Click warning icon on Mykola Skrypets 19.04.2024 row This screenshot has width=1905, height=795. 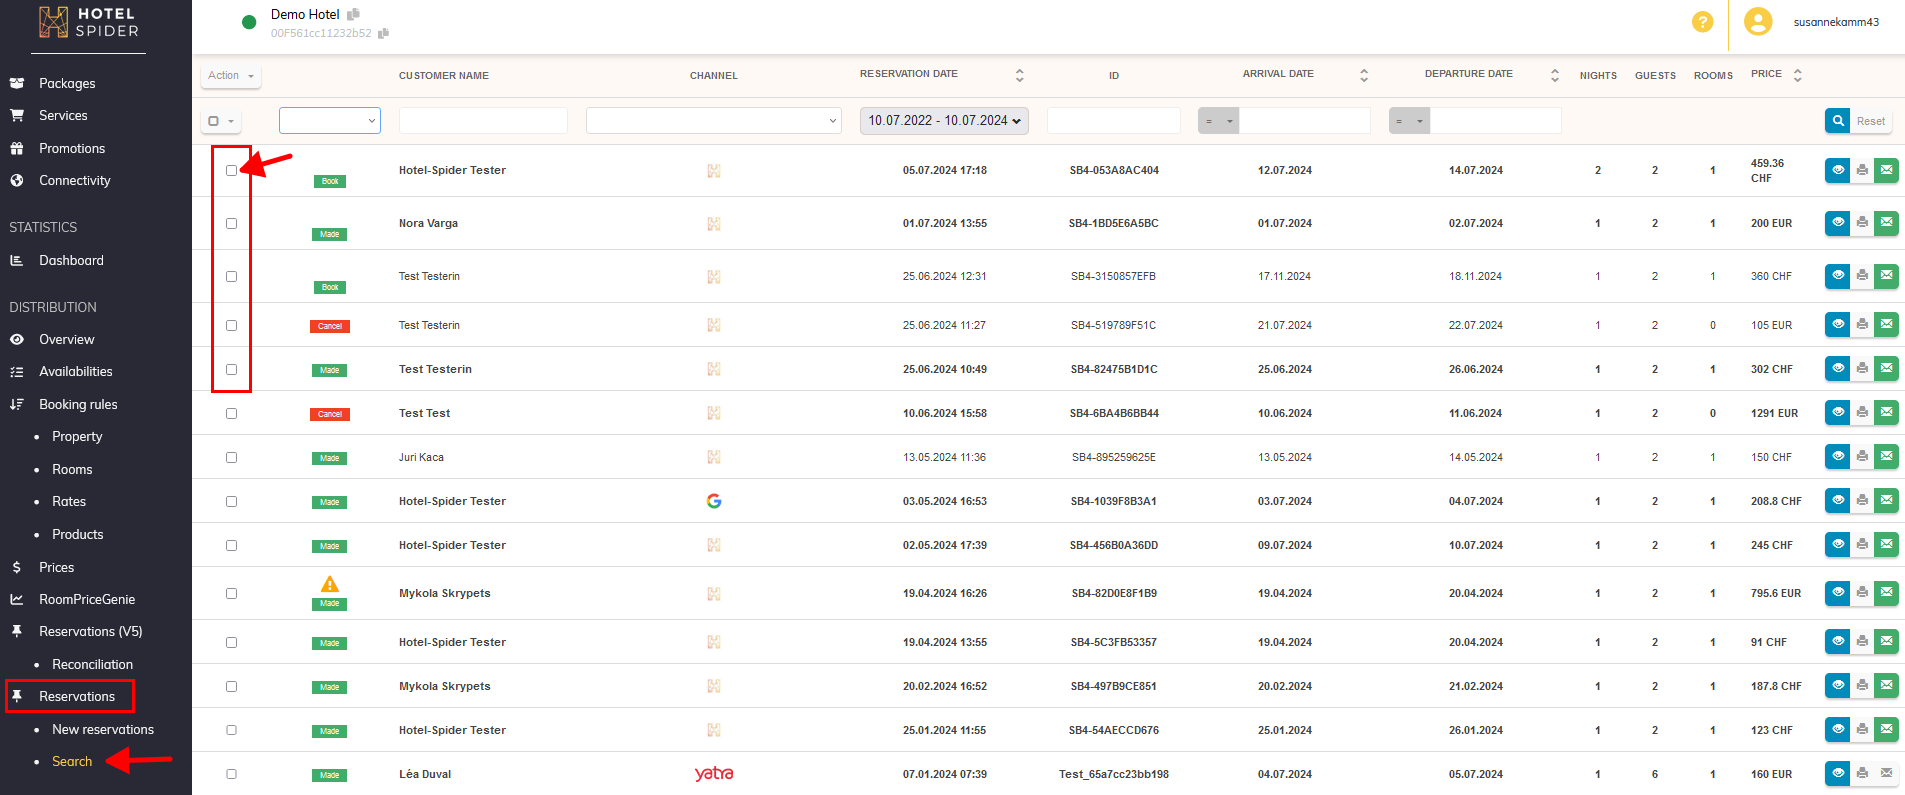329,584
